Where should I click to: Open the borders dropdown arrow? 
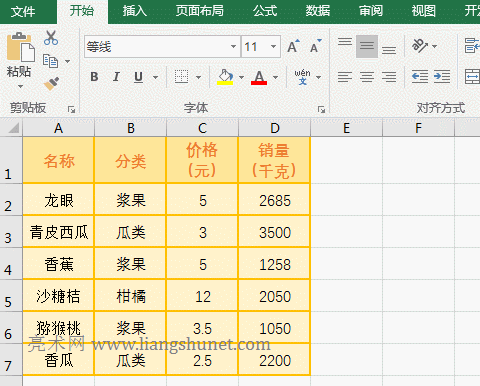click(x=199, y=78)
